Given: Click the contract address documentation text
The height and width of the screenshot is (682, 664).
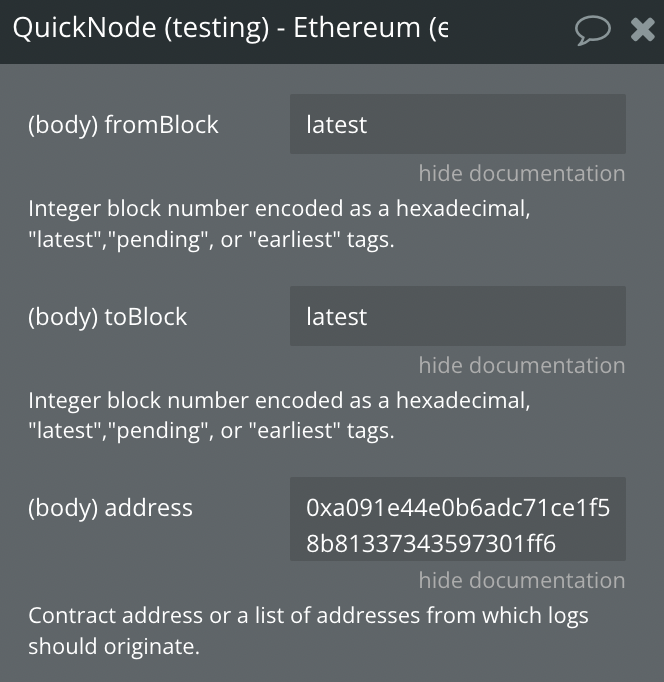Looking at the screenshot, I should pyautogui.click(x=308, y=631).
